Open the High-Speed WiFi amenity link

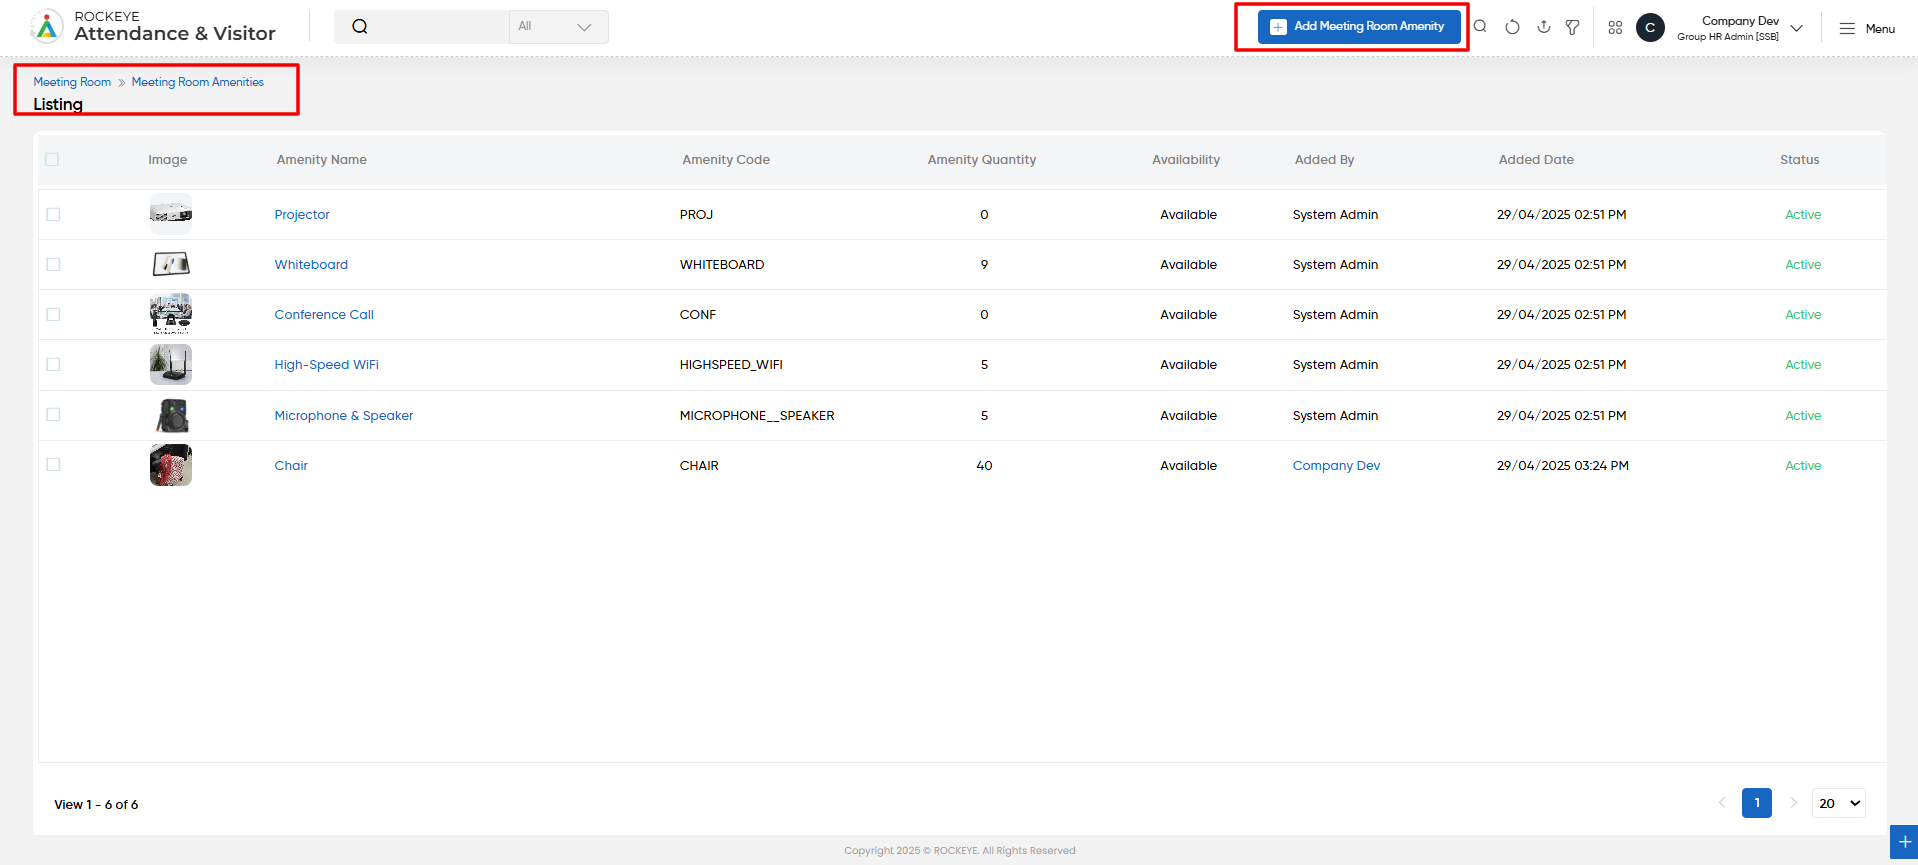click(x=326, y=364)
